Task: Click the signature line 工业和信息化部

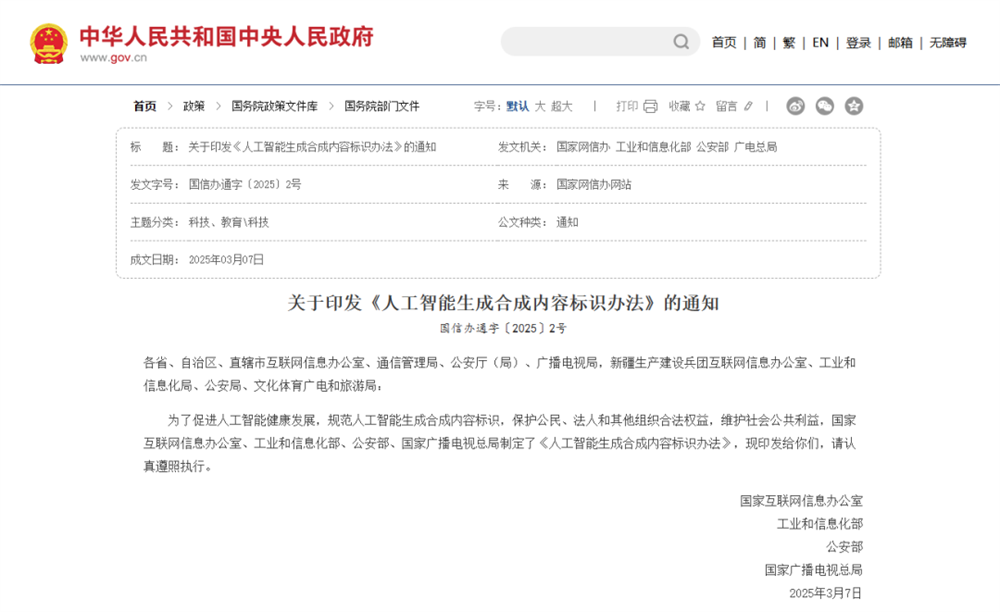Action: (x=820, y=524)
